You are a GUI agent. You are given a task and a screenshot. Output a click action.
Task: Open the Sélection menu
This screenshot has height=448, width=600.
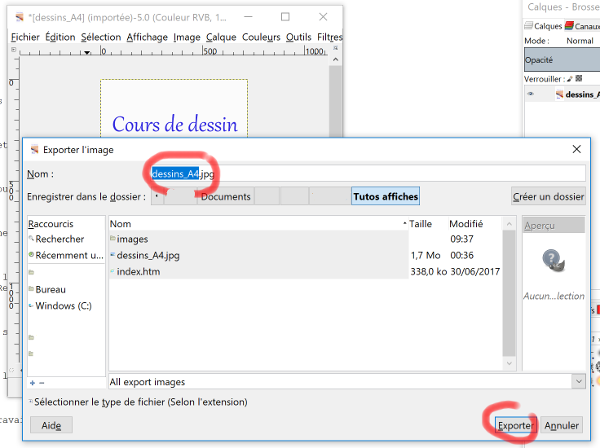(101, 37)
